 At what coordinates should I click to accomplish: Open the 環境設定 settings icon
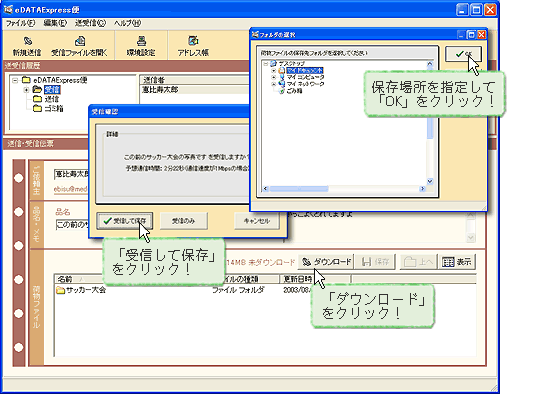(141, 41)
